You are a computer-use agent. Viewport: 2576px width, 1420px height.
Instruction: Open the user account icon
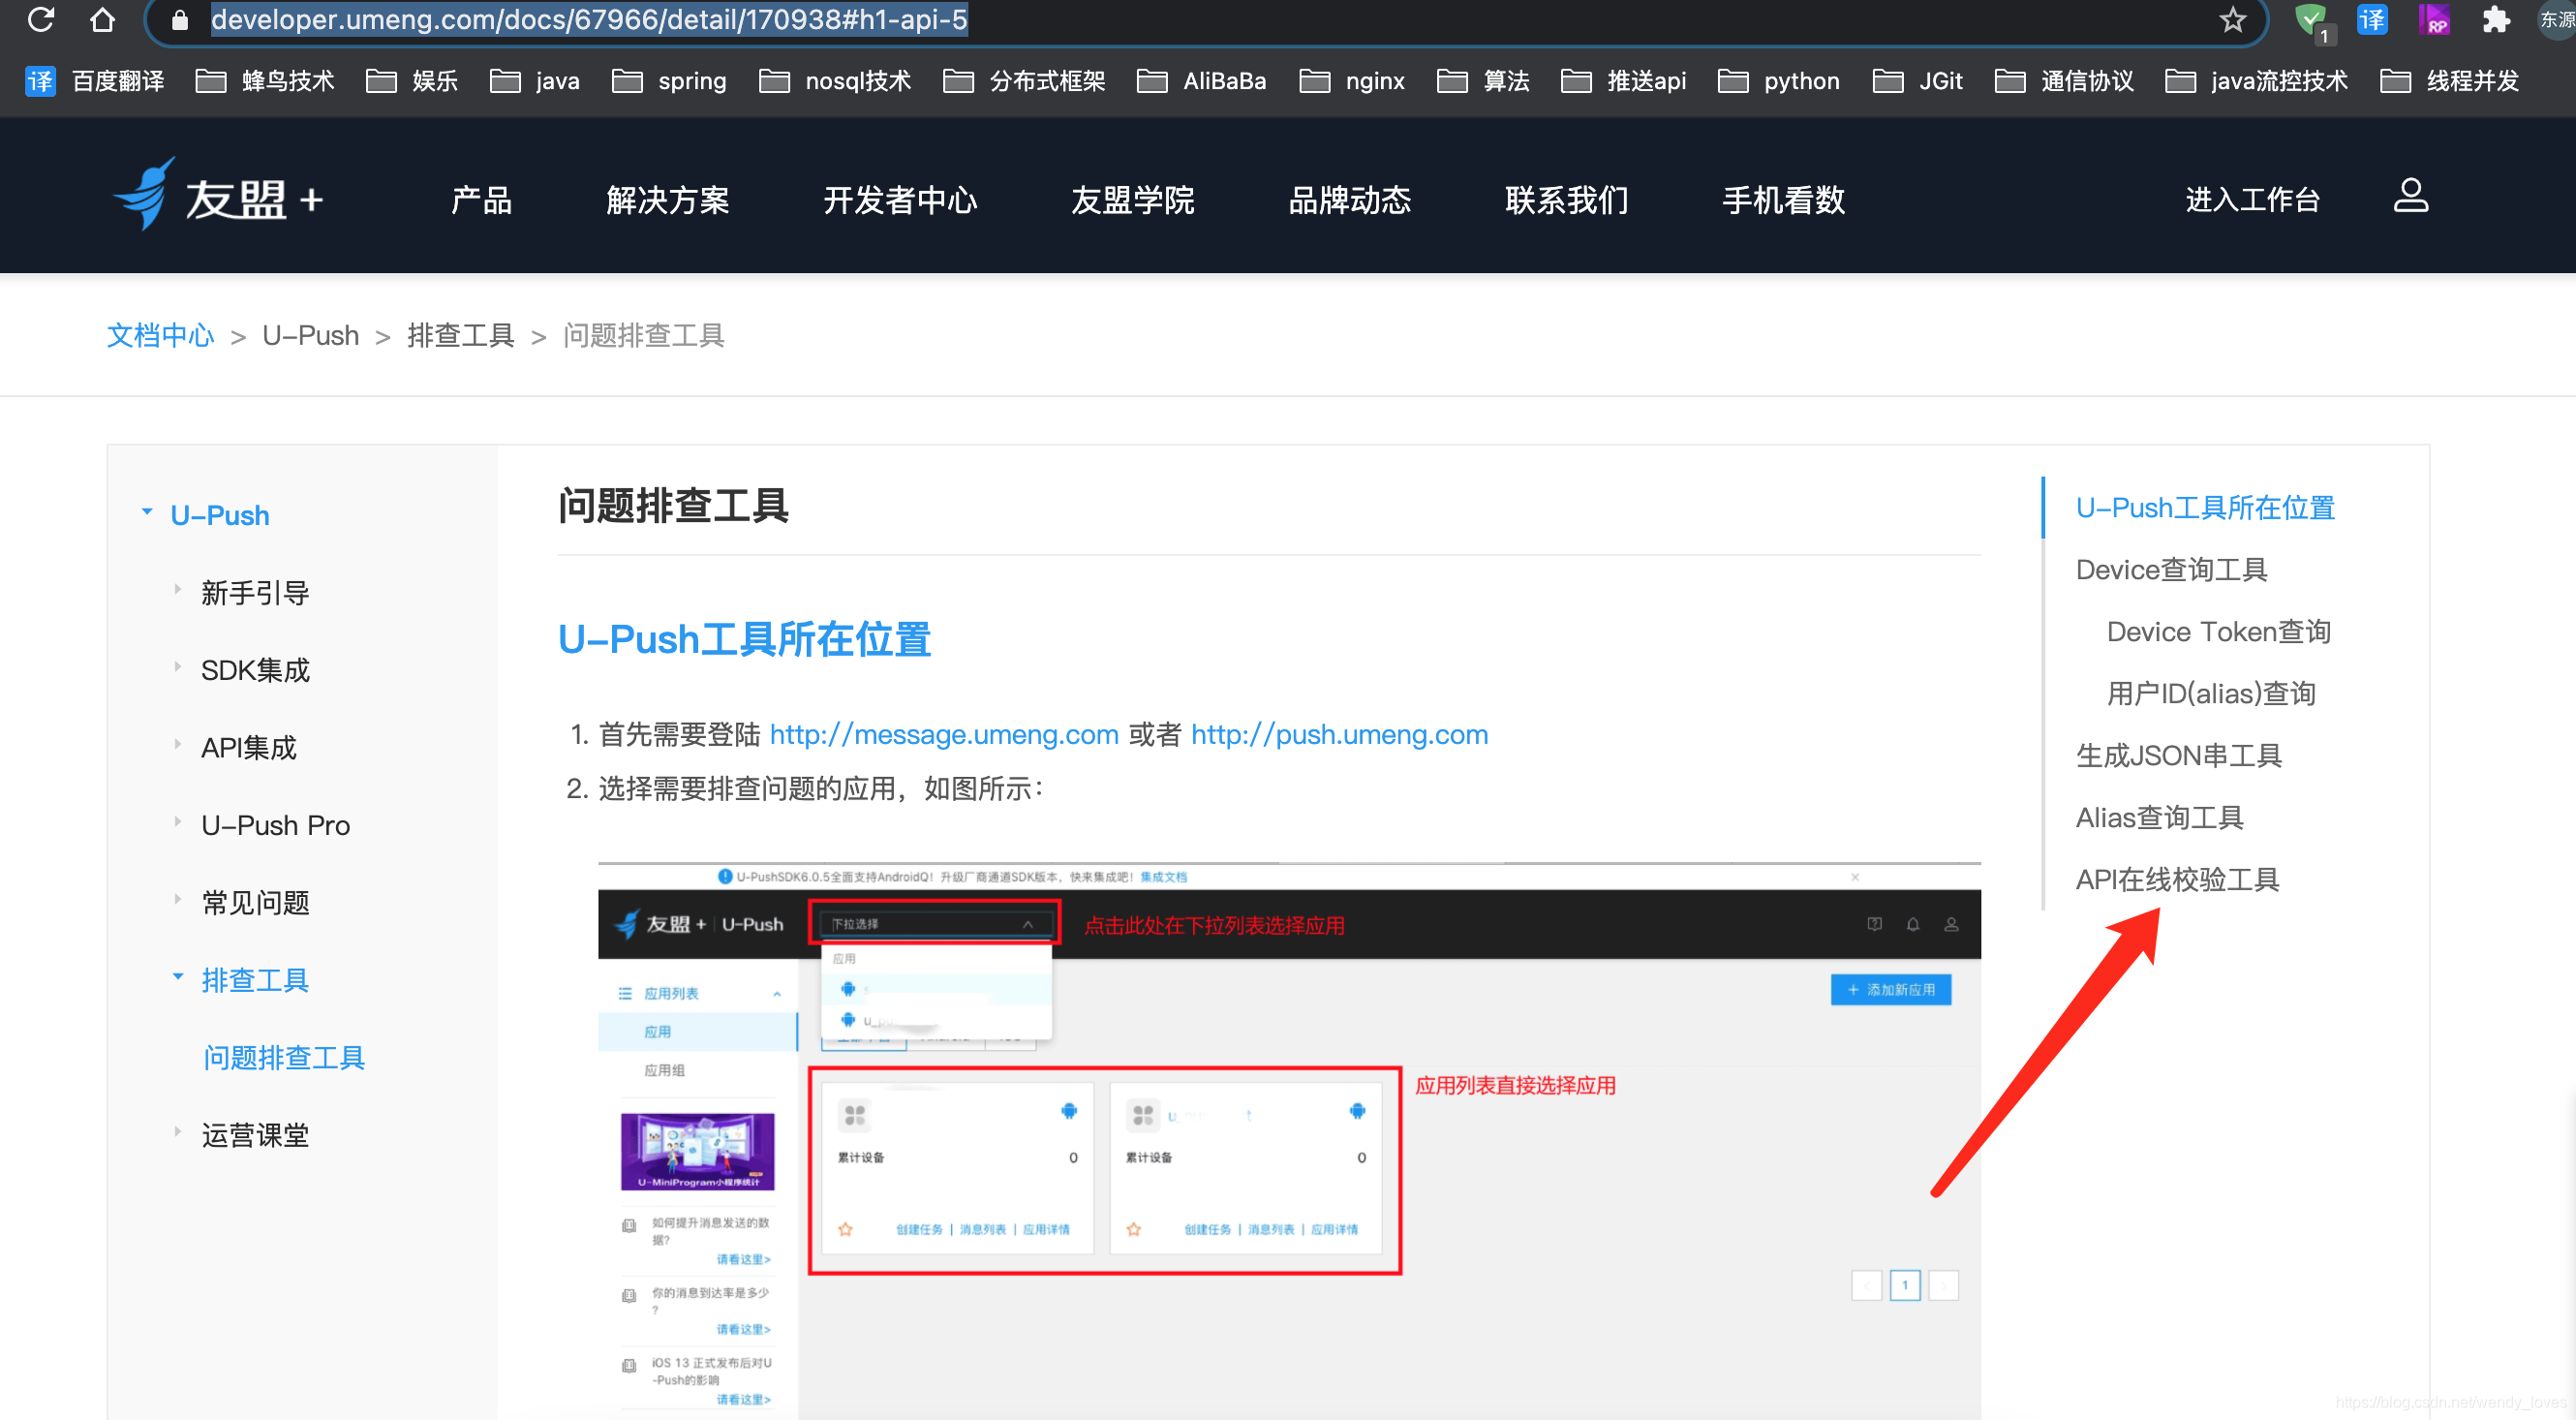click(2410, 195)
